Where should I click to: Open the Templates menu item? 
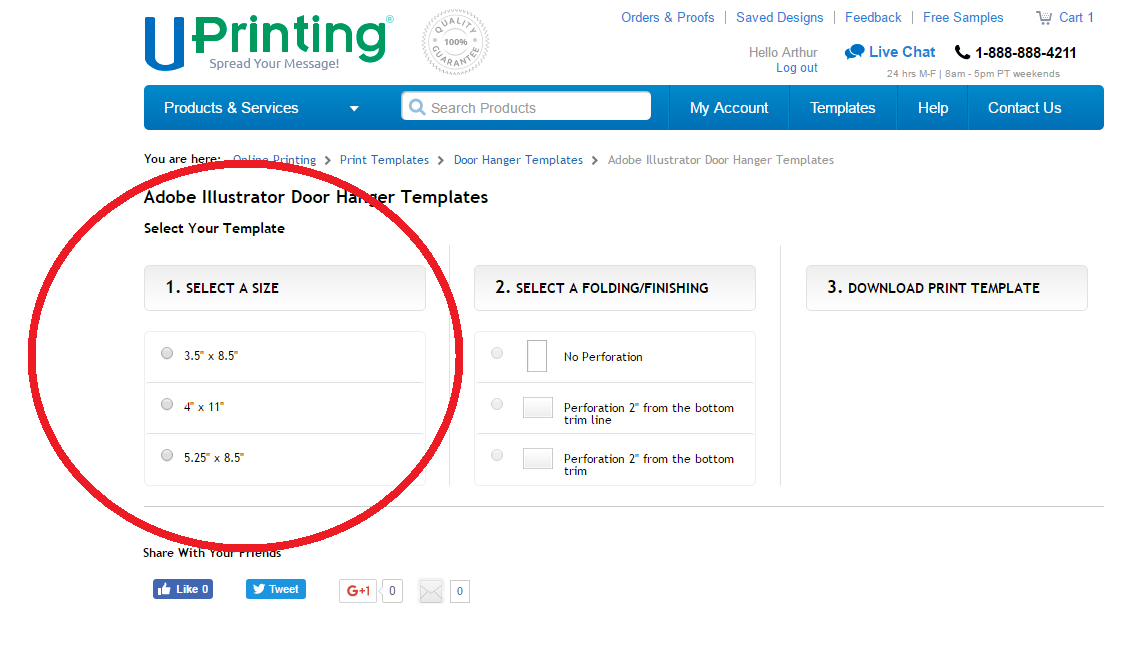click(843, 108)
